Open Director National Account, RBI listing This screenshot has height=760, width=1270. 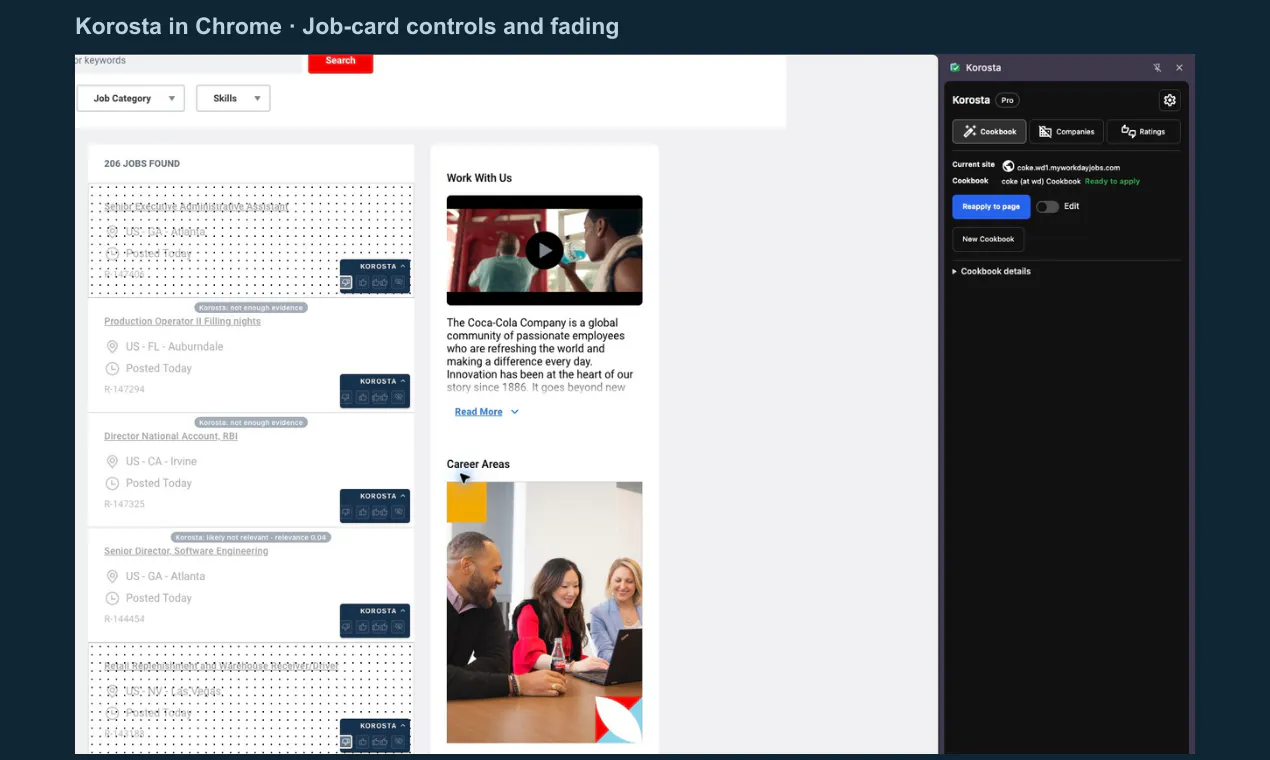point(171,437)
